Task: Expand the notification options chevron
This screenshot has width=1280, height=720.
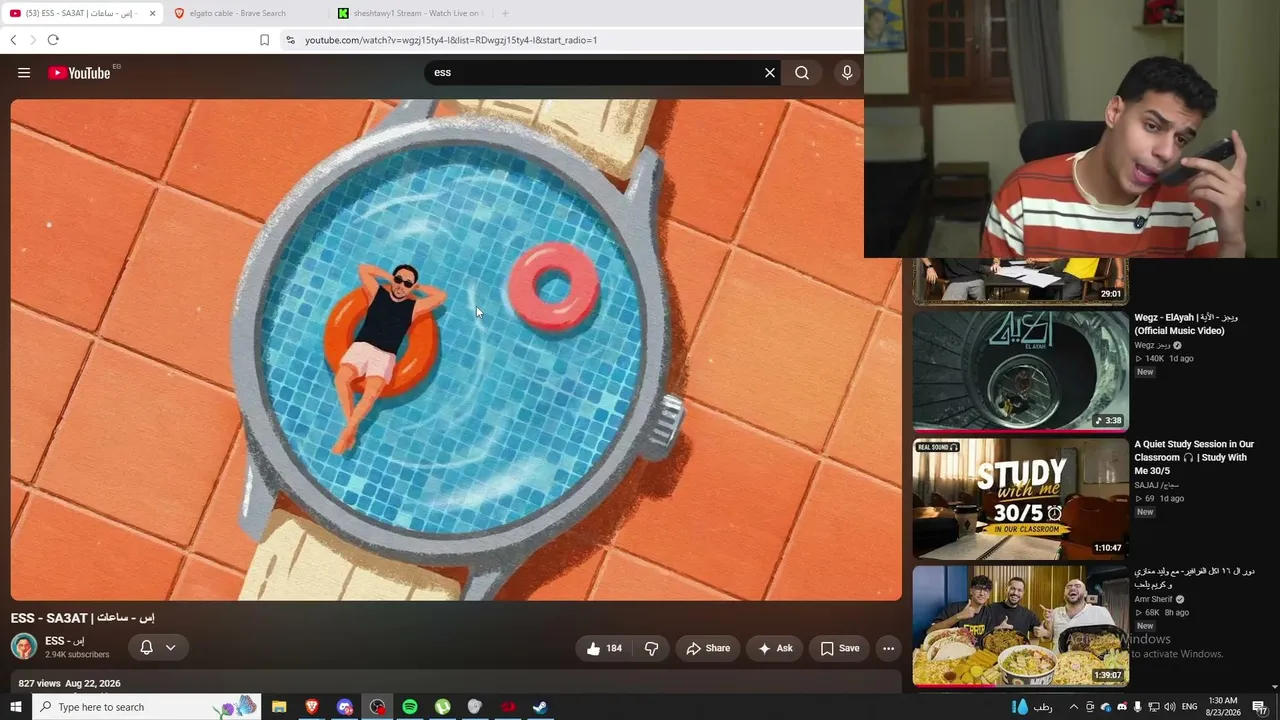Action: 170,647
